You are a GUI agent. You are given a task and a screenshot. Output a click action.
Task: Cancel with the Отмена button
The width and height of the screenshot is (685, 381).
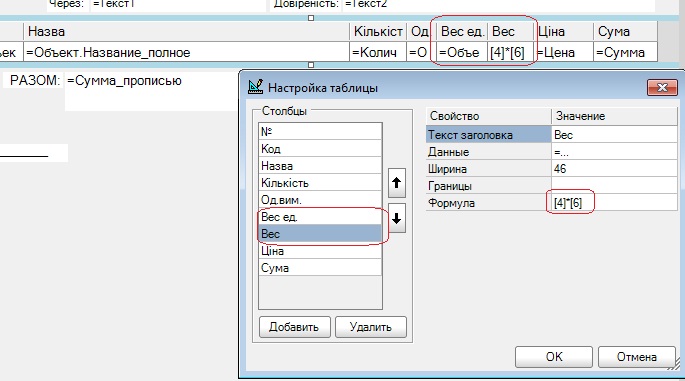[637, 357]
